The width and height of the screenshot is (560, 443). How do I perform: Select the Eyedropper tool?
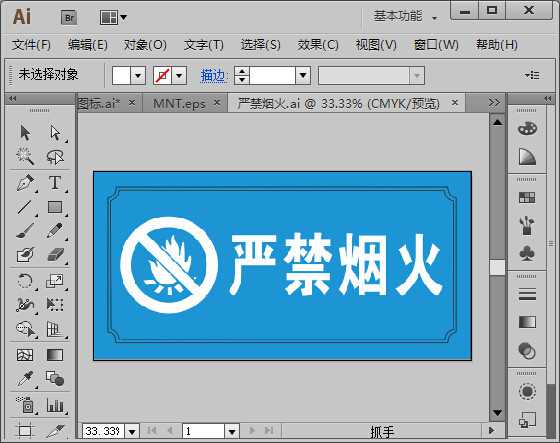[25, 379]
